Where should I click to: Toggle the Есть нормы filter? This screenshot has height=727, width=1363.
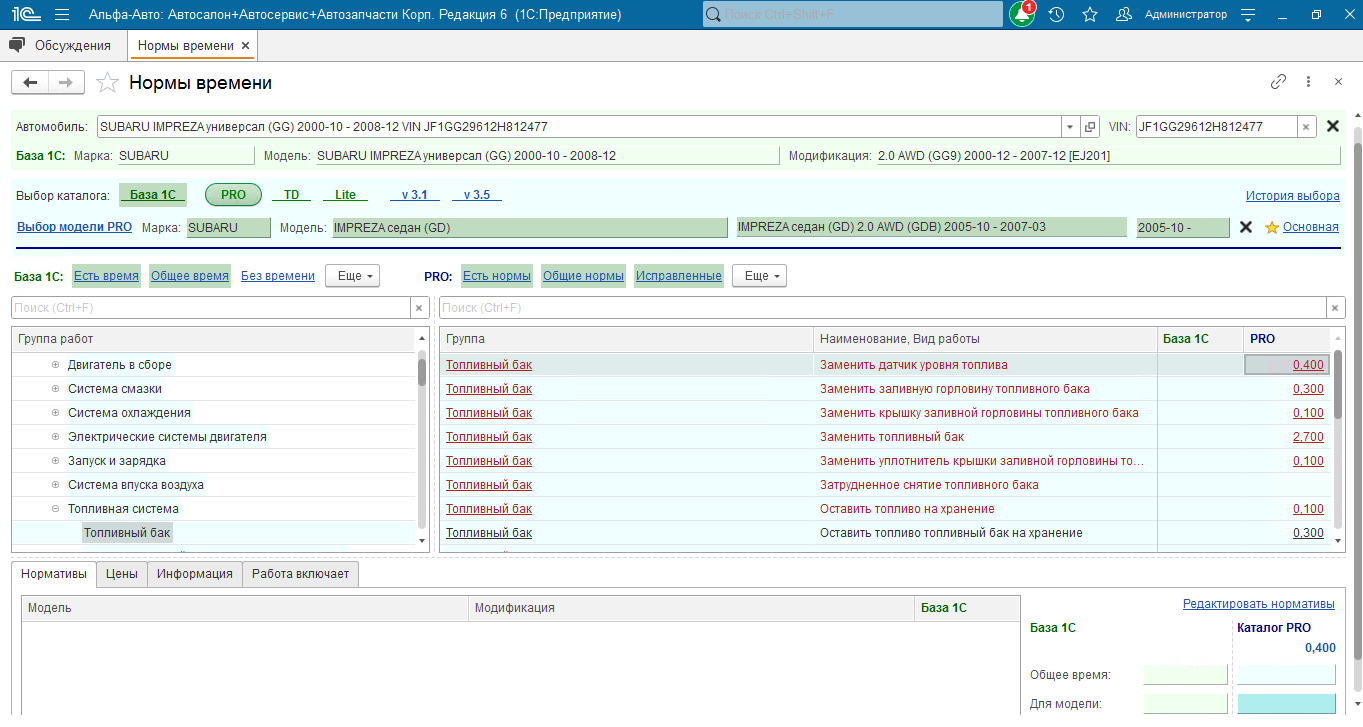(497, 276)
